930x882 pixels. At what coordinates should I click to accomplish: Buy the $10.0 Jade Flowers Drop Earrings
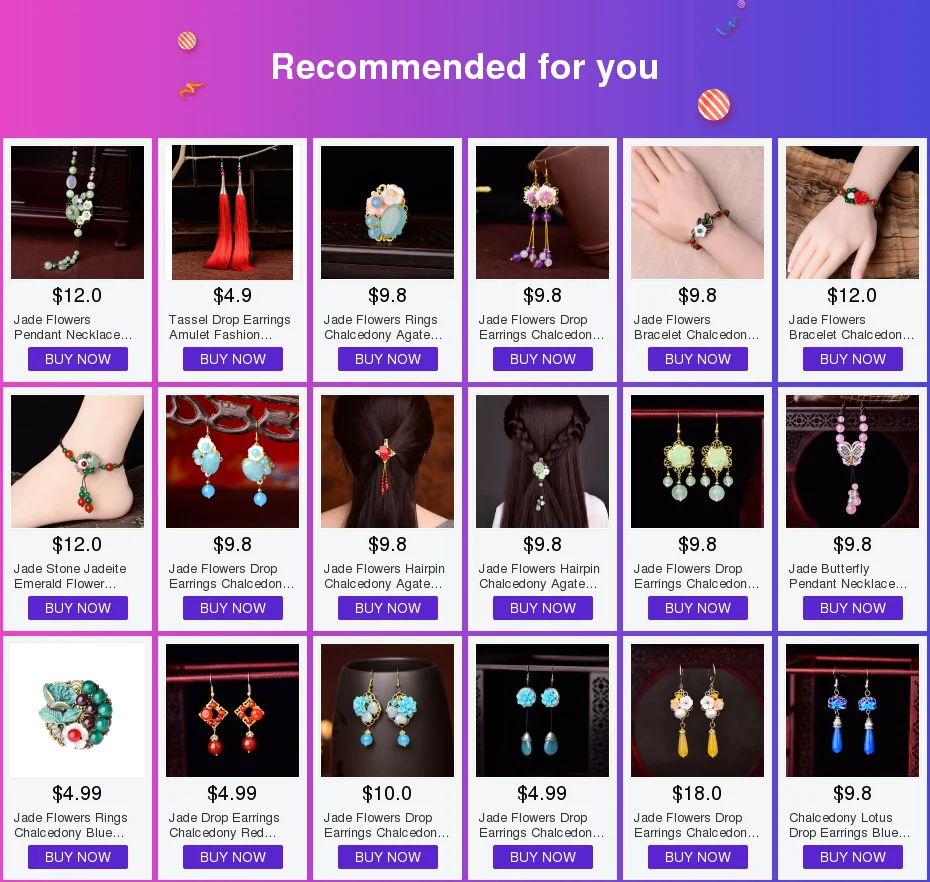pos(387,857)
